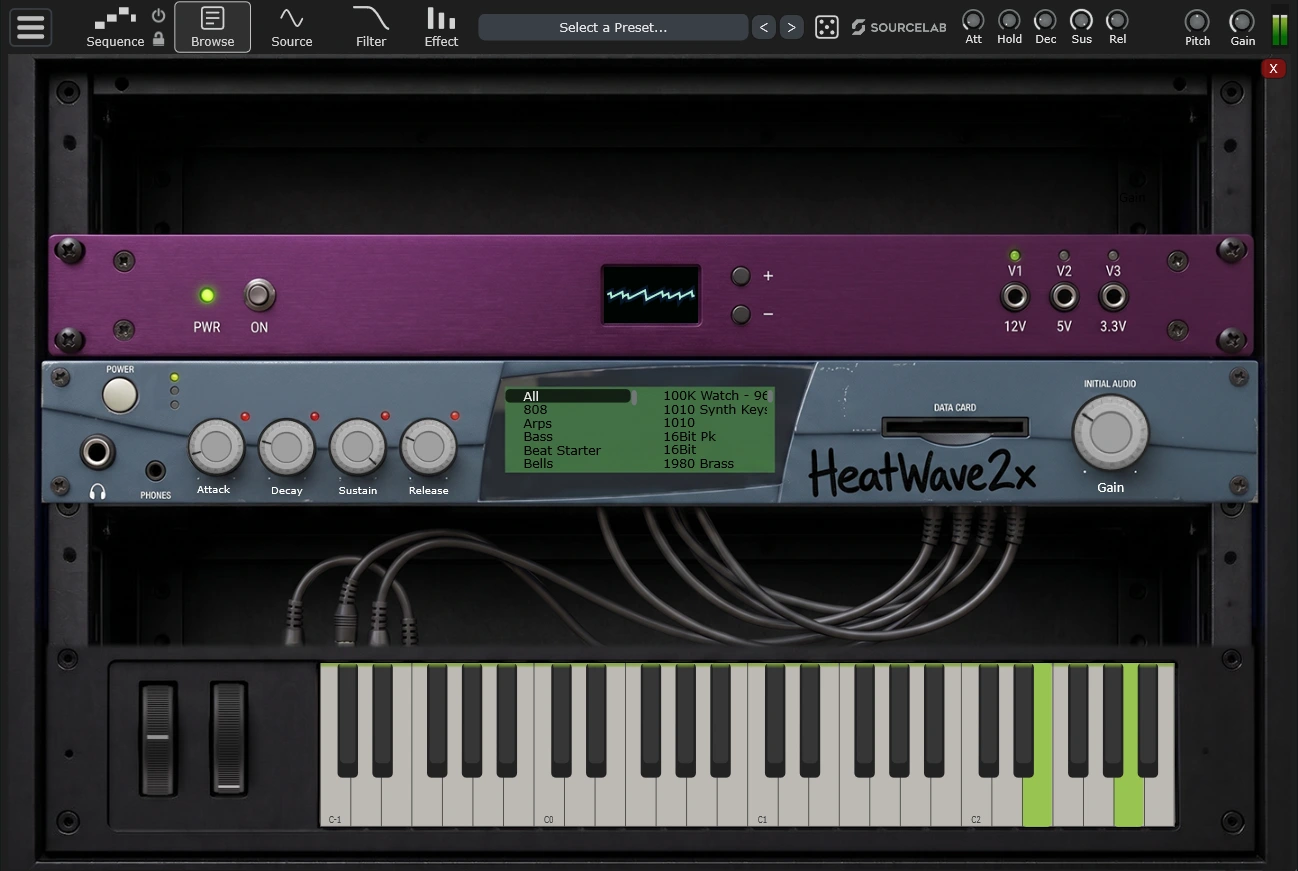Screen dimensions: 1298x871
Task: Click the green PWR LED indicator
Action: point(207,295)
